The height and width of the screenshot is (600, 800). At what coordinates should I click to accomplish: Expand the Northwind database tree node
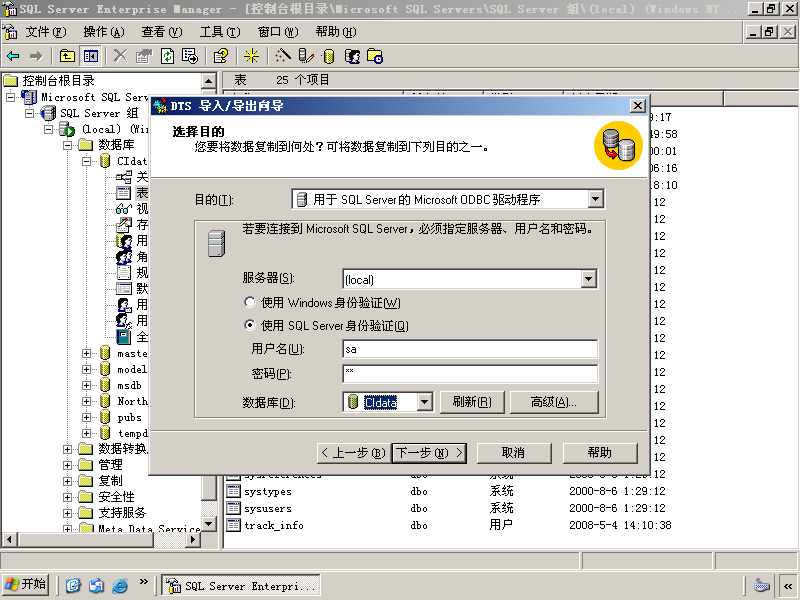(x=86, y=402)
